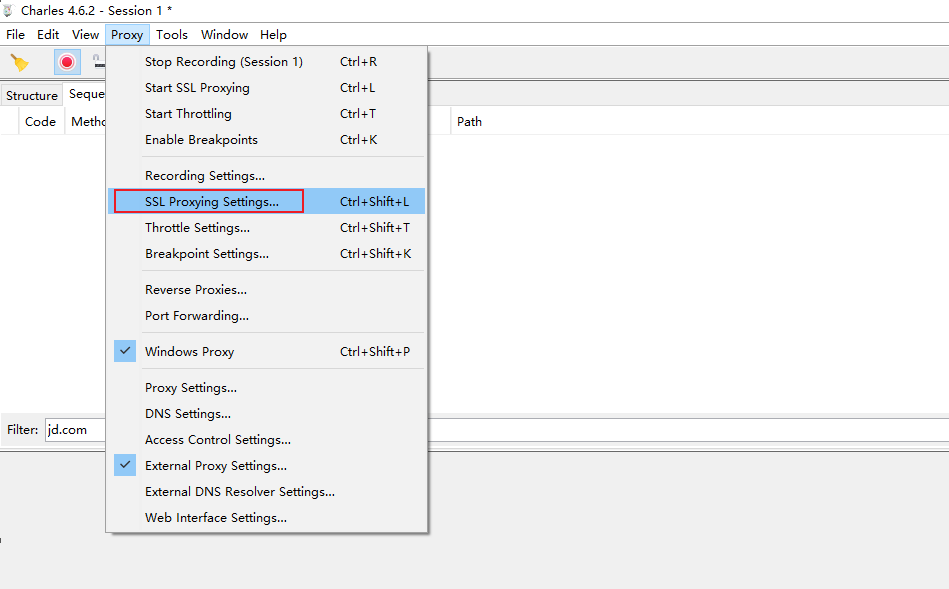949x589 pixels.
Task: Open Throttle Settings entry
Action: click(197, 228)
